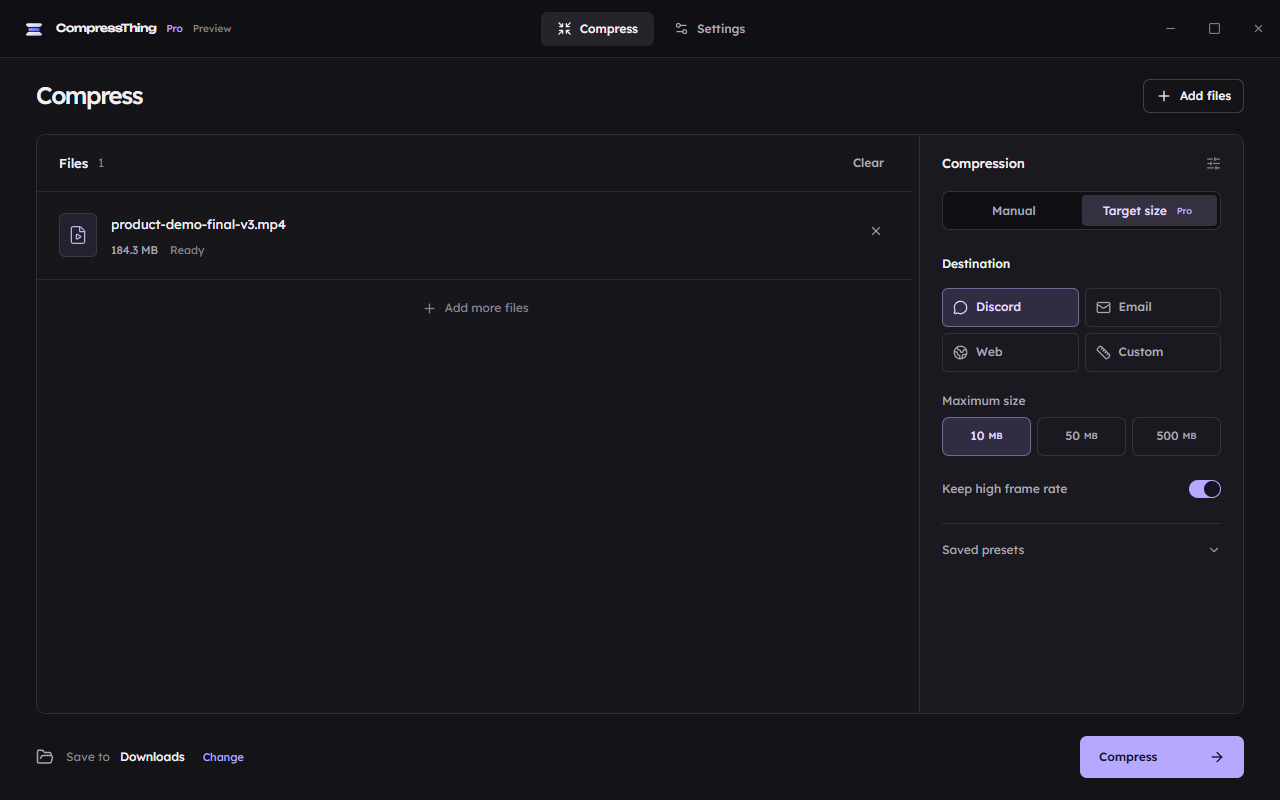Choose Discord as destination

pyautogui.click(x=1010, y=307)
